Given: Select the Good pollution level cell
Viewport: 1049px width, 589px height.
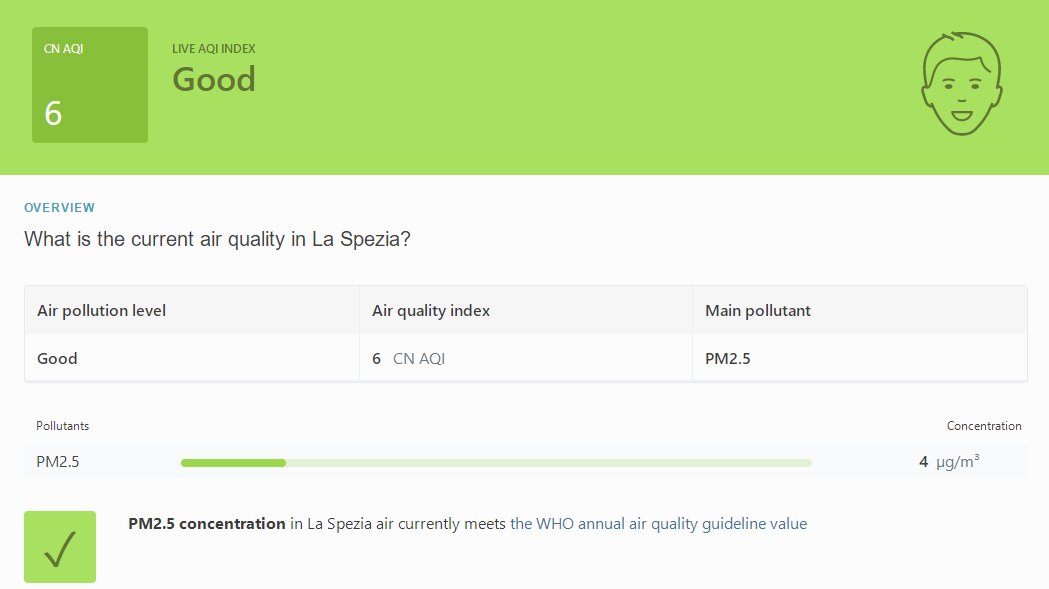Looking at the screenshot, I should click(x=58, y=359).
